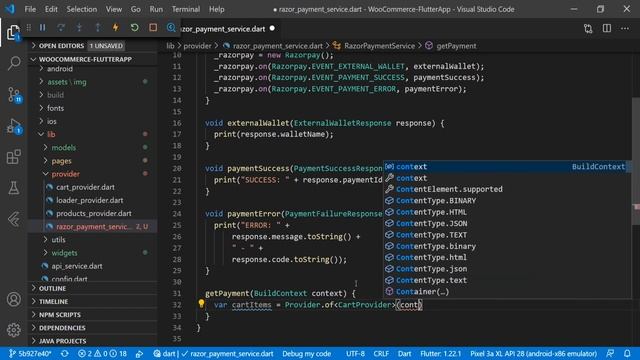The width and height of the screenshot is (640, 360).
Task: Synchronize changes in status bar
Action: 64,353
